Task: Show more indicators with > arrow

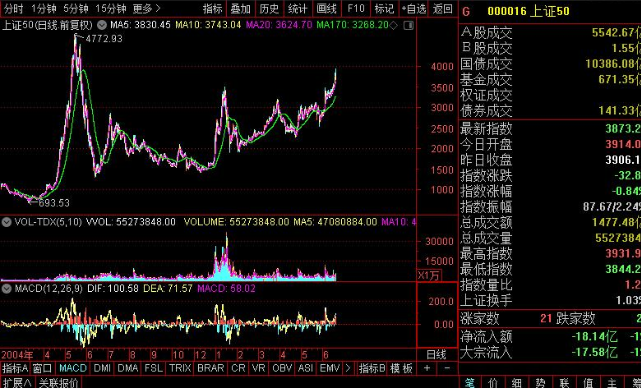Action: coord(348,368)
